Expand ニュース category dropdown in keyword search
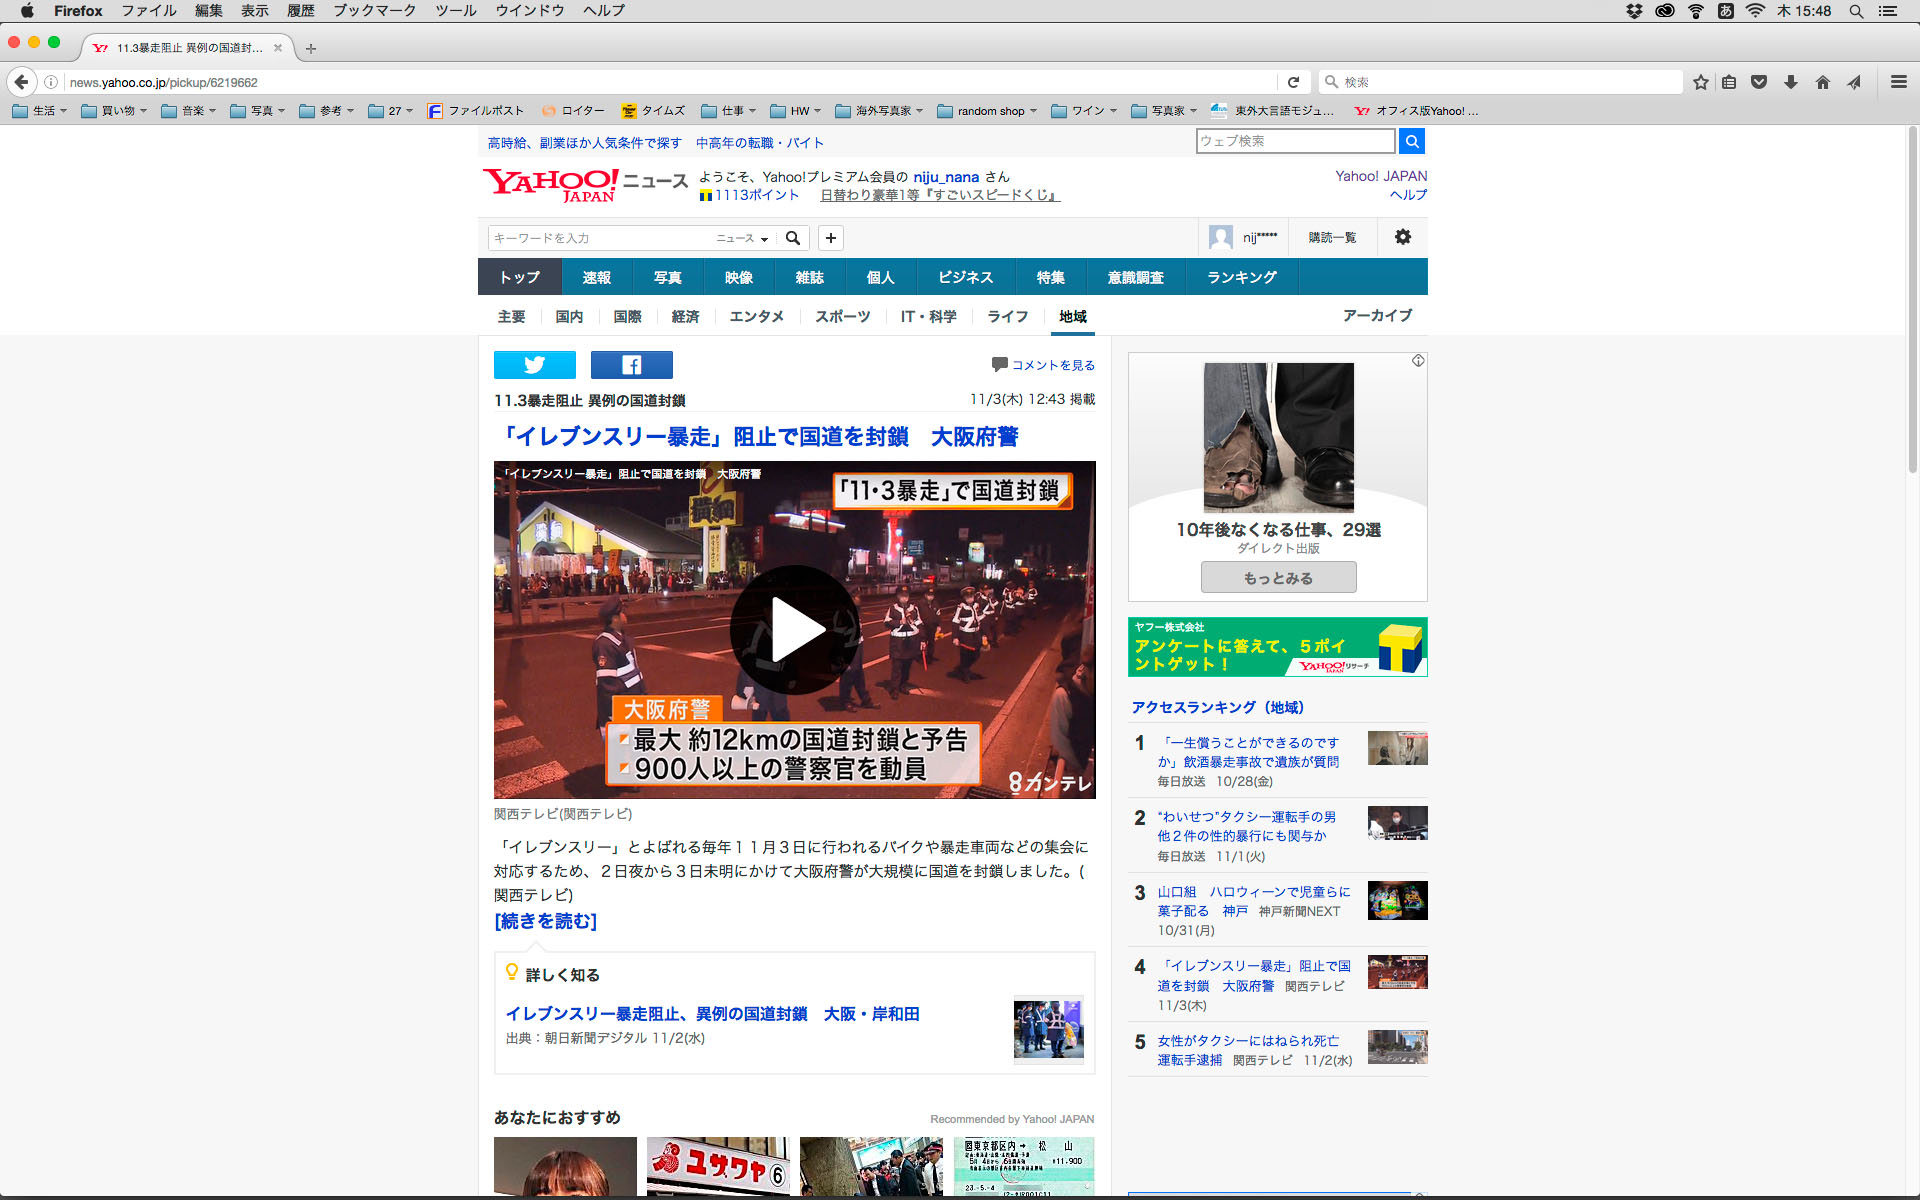Viewport: 1920px width, 1200px height. [x=742, y=238]
